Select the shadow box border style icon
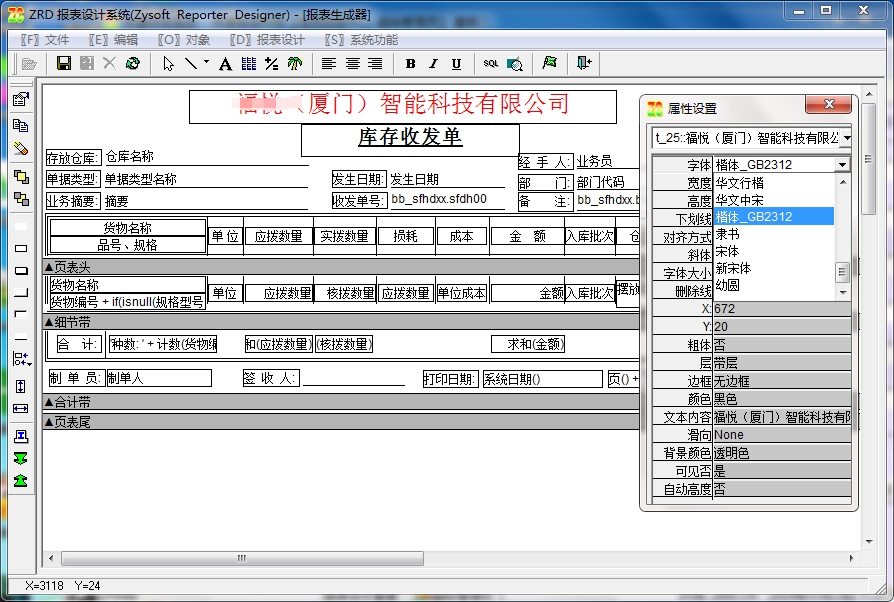The width and height of the screenshot is (894, 602). [x=21, y=271]
